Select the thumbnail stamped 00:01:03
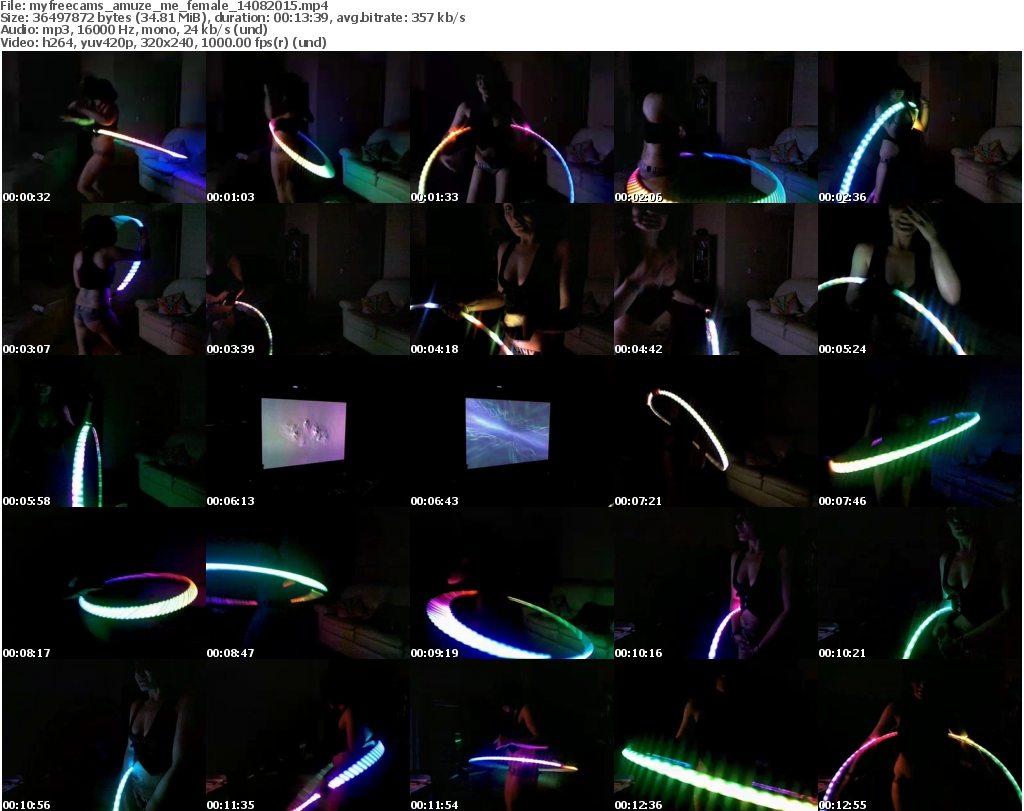The width and height of the screenshot is (1024, 811). pos(308,127)
